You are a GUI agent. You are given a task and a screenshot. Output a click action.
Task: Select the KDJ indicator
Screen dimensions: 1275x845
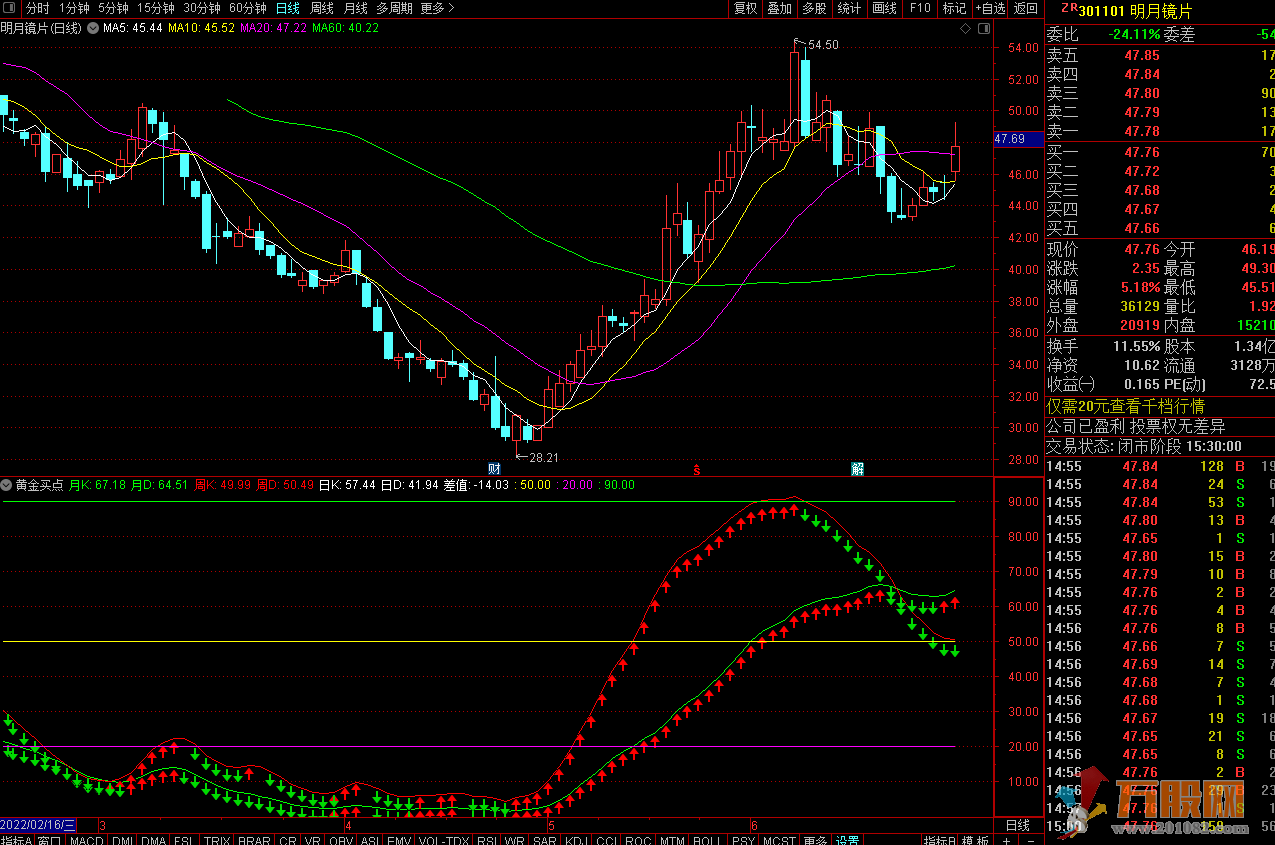coord(577,841)
